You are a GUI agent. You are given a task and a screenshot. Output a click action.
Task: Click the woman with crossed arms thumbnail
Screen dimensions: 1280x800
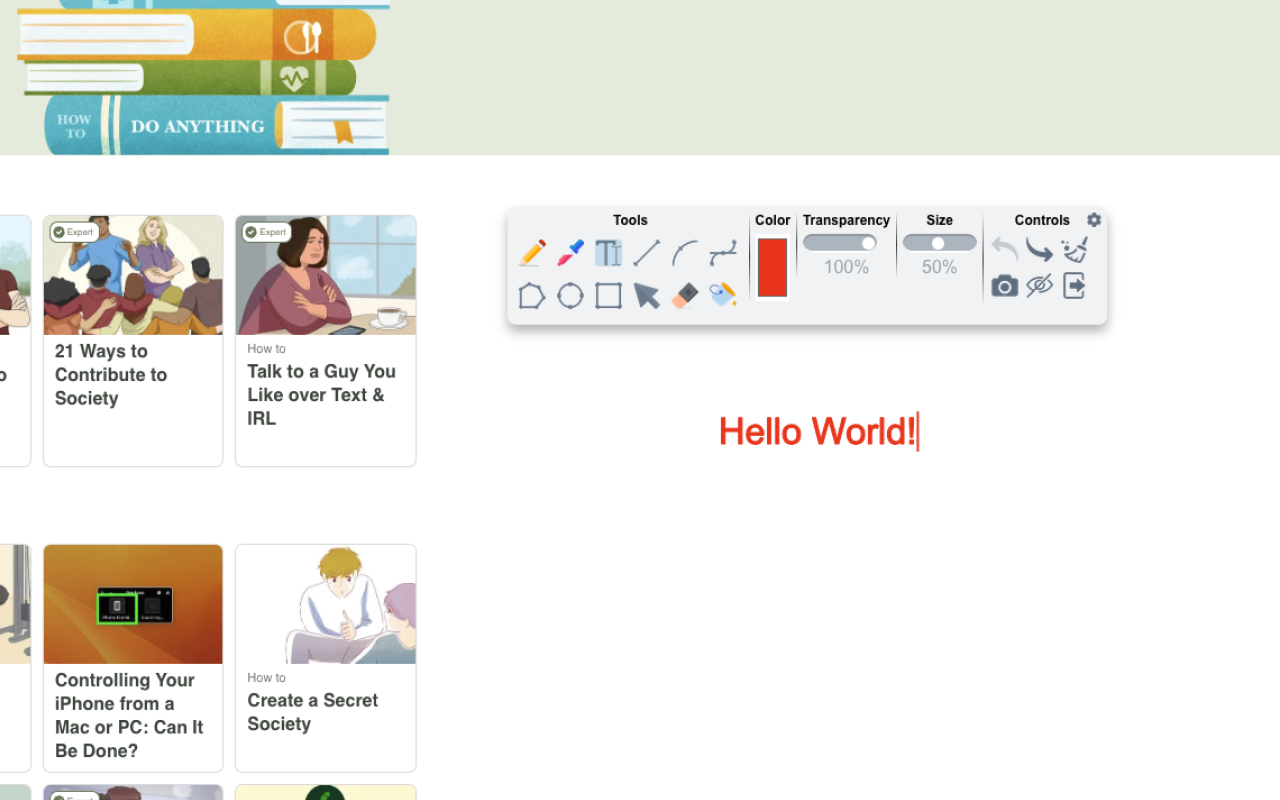coord(326,275)
